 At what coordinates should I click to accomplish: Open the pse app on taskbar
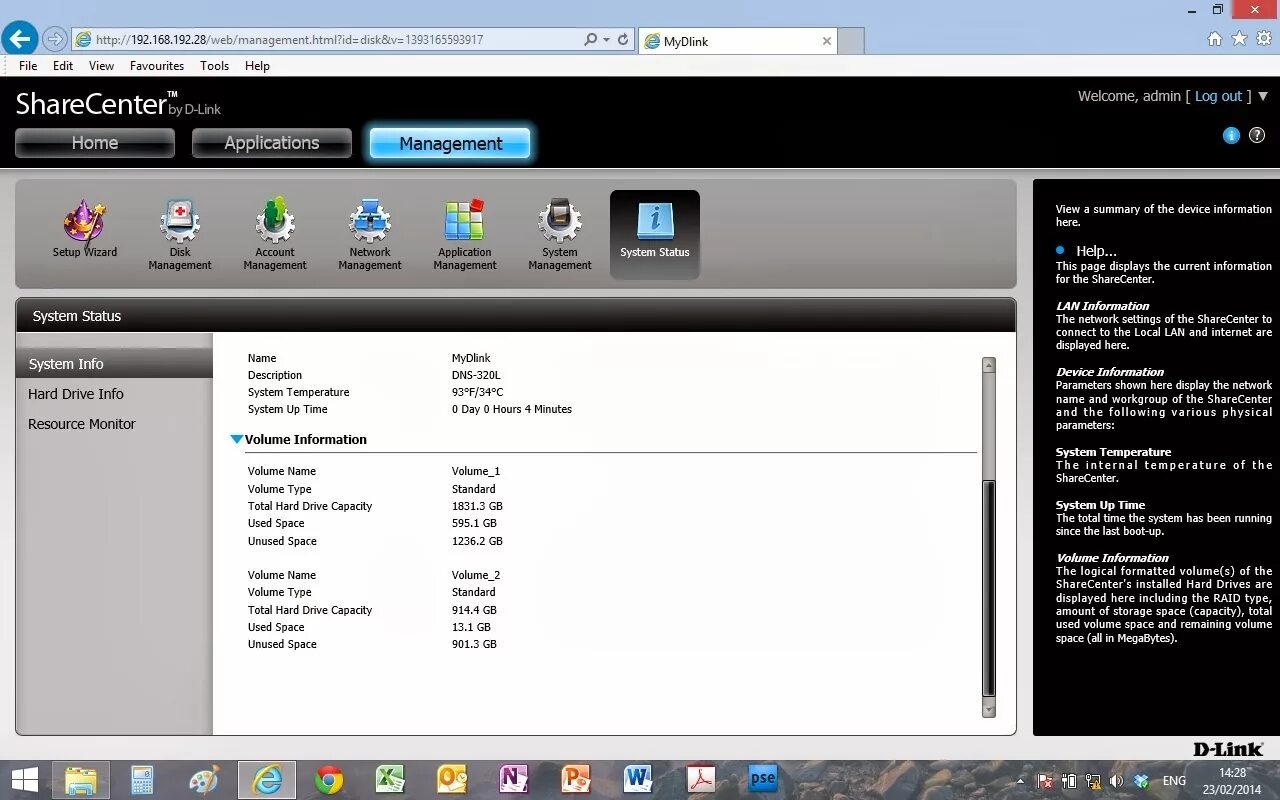[x=762, y=780]
